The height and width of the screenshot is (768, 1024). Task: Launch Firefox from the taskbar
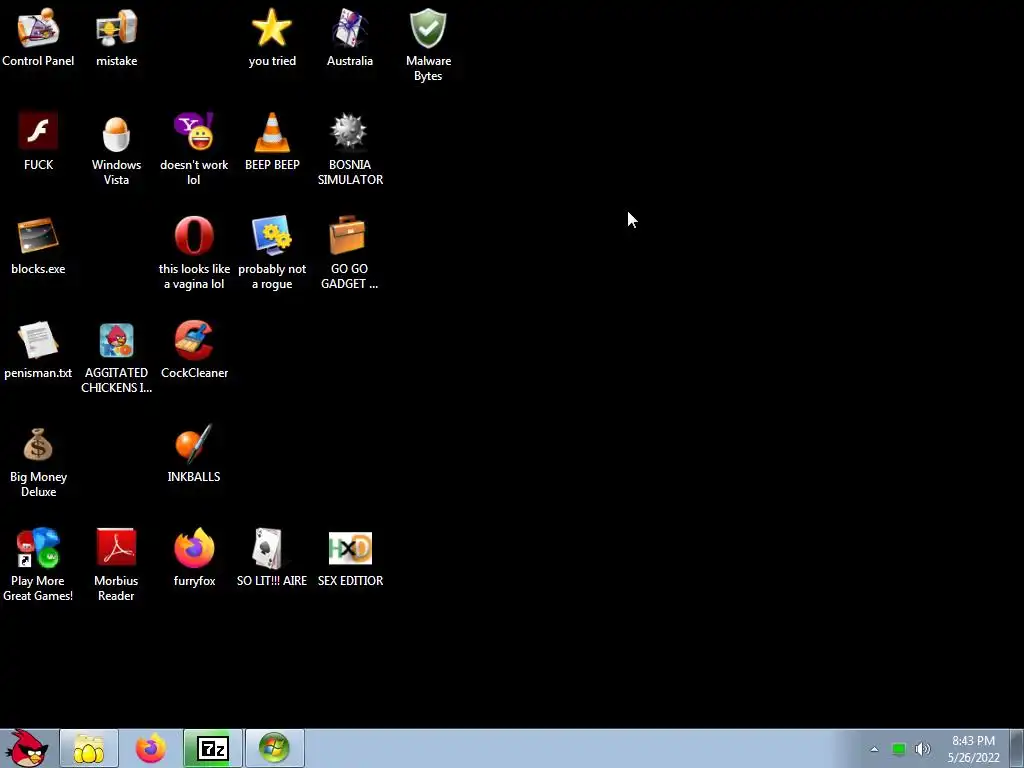click(x=151, y=748)
